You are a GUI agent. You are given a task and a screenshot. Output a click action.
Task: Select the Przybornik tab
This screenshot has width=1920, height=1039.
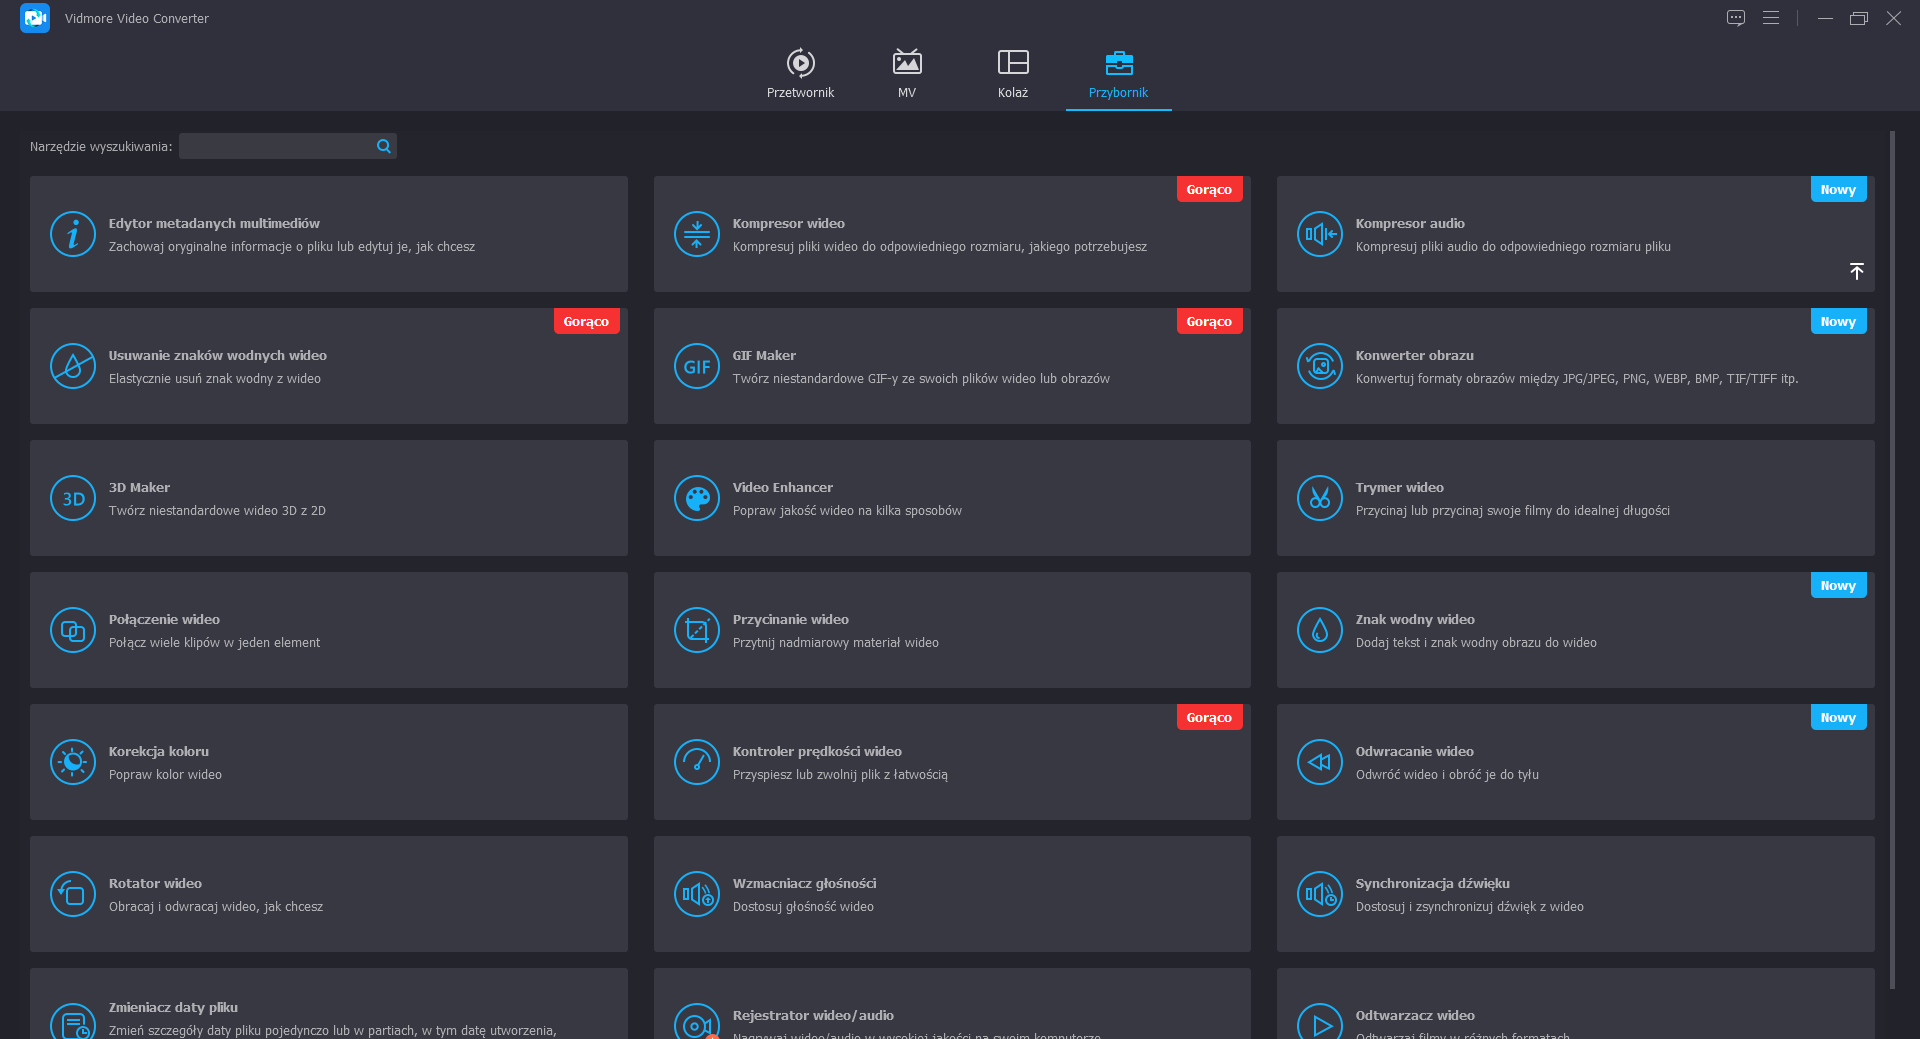[x=1118, y=74]
